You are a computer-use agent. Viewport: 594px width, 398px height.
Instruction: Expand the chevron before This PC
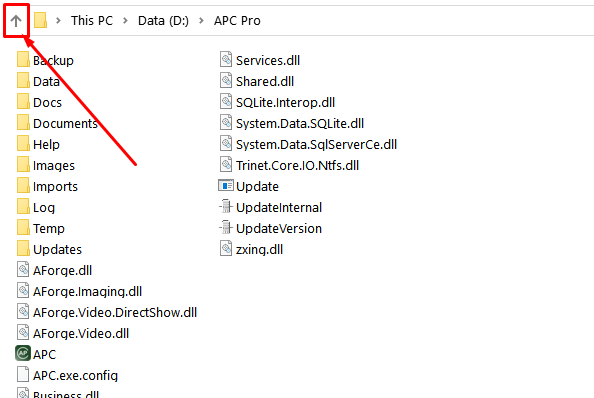(58, 20)
